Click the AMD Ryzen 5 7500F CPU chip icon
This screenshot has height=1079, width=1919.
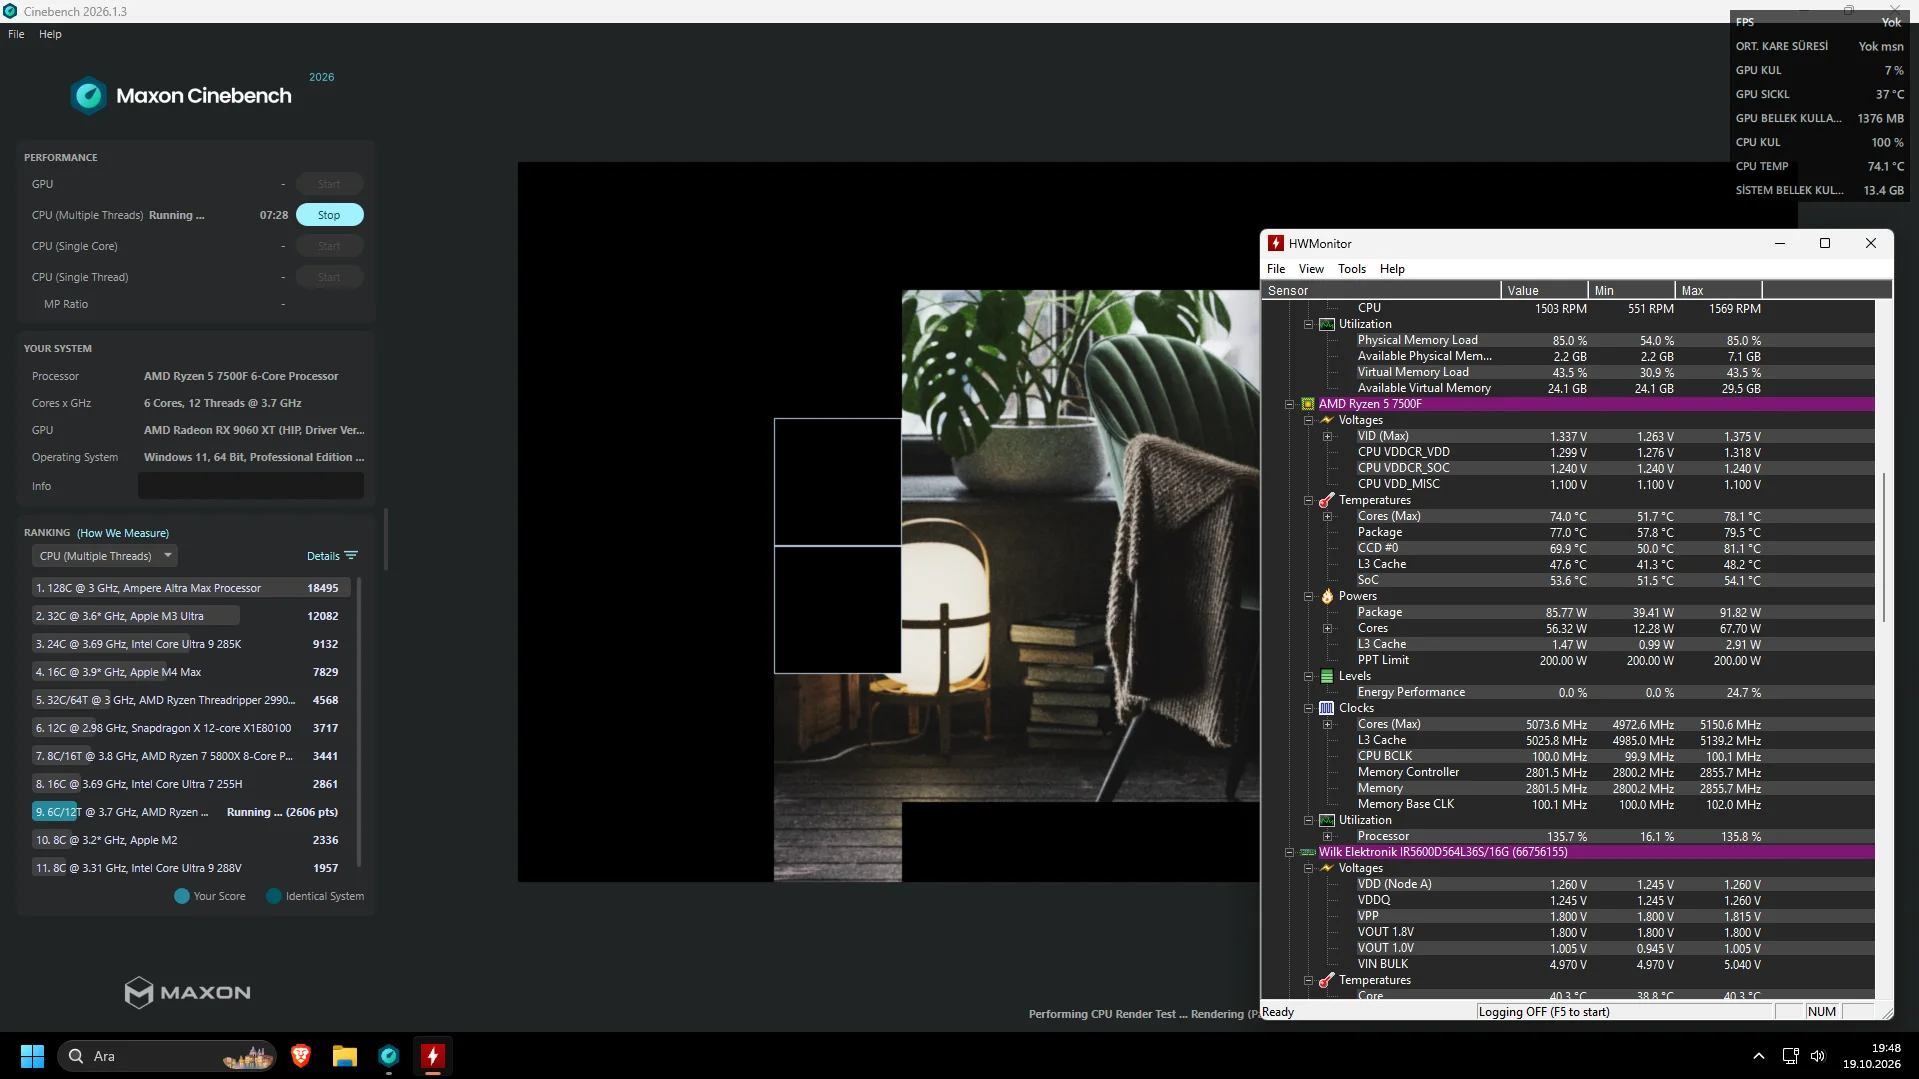[1307, 404]
